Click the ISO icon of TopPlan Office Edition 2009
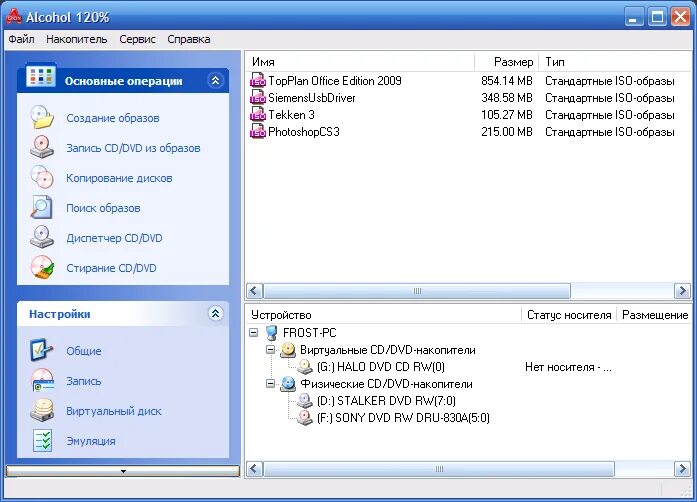Viewport: 697px width, 502px height. coord(258,81)
